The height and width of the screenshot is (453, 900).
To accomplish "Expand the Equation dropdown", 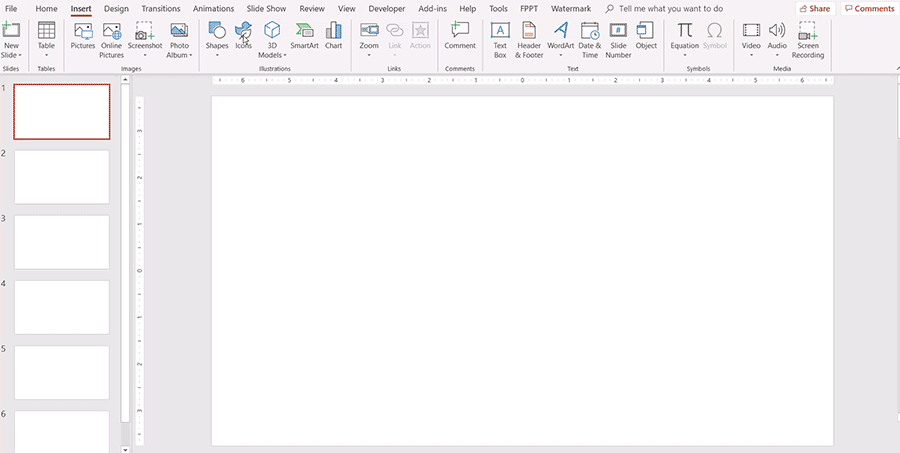I will coord(685,55).
